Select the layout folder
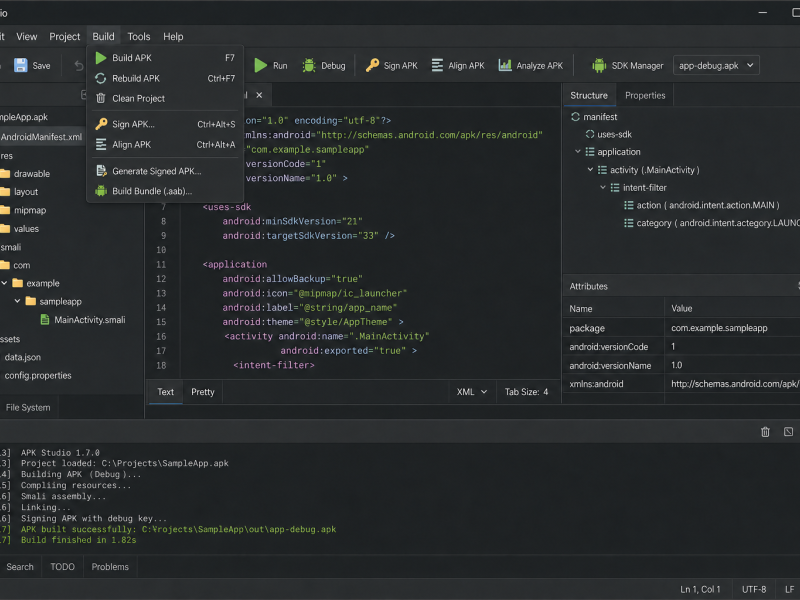Screen dimensions: 800x600 tap(26, 192)
